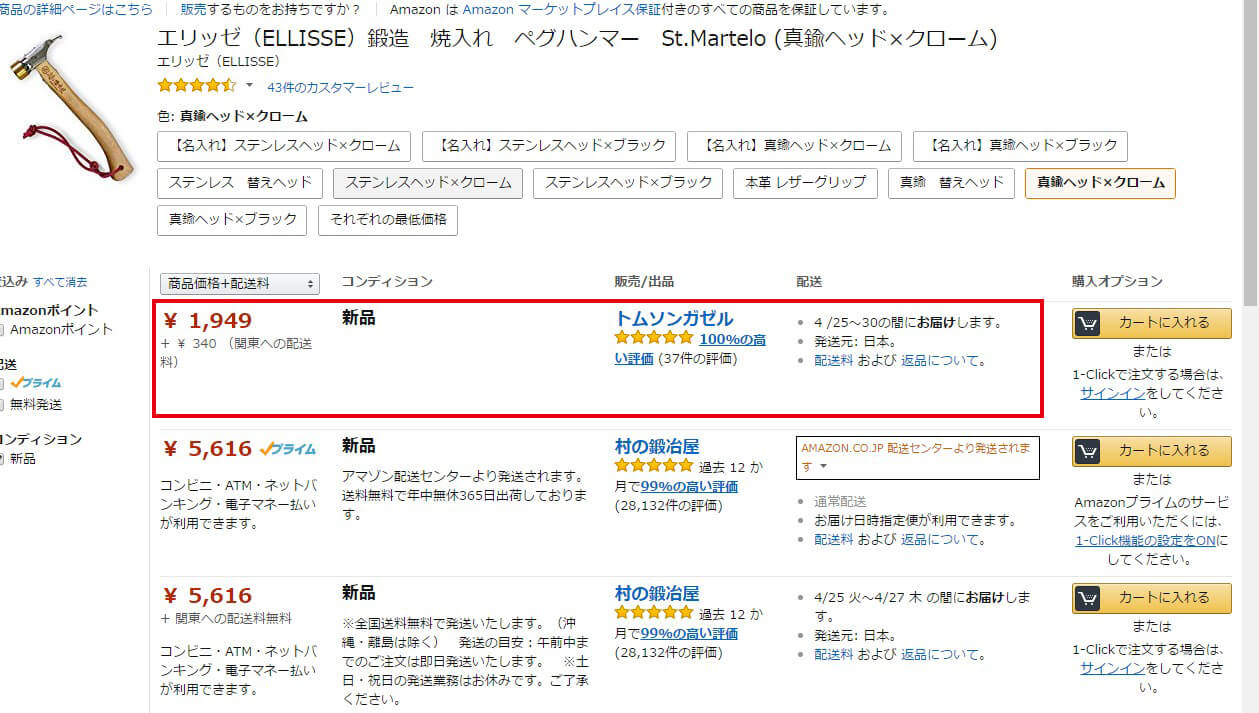Click cart icon on Prime offer button
This screenshot has height=713, width=1259.
[1088, 450]
